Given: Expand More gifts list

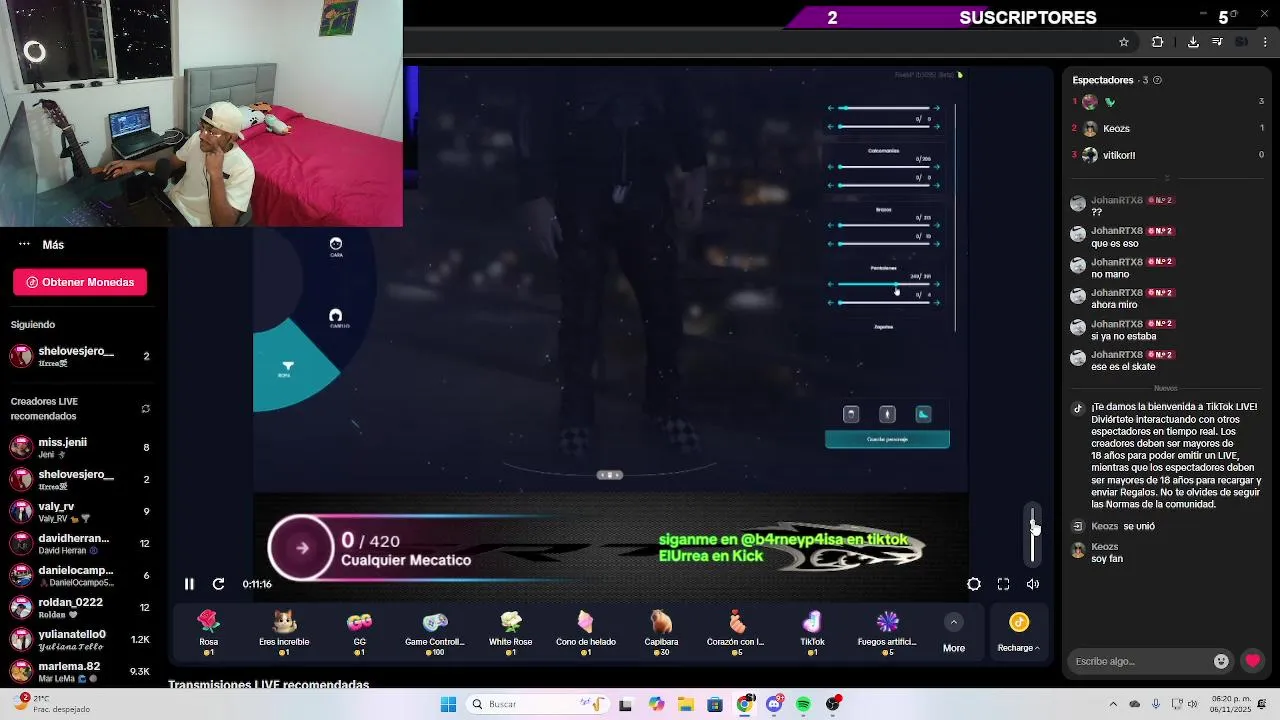Looking at the screenshot, I should [x=954, y=634].
